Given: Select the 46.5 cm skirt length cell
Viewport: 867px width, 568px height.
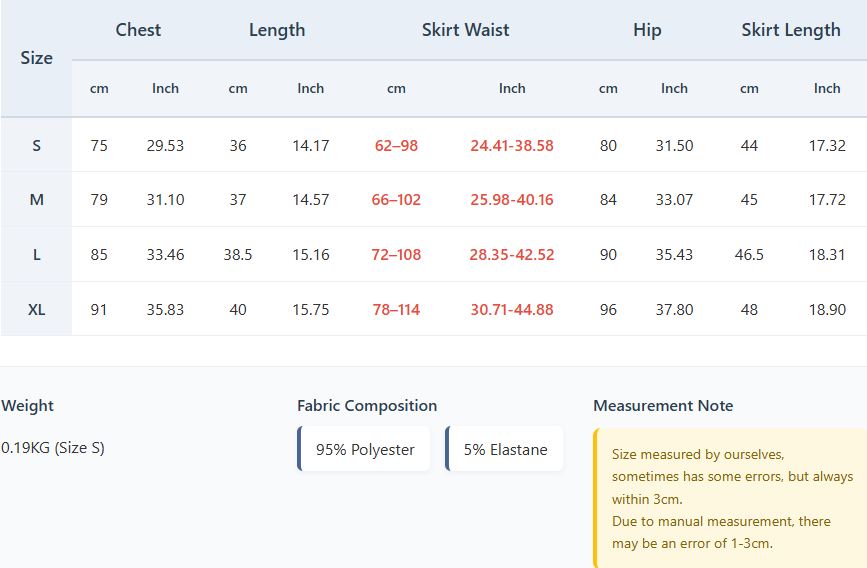Looking at the screenshot, I should (x=749, y=255).
